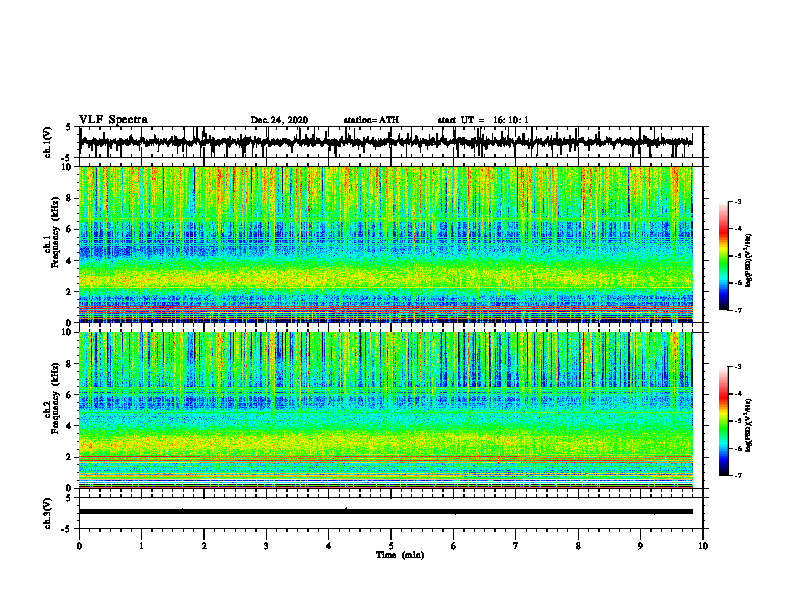Click the ch.3 flat black waveform trace

pos(385,512)
